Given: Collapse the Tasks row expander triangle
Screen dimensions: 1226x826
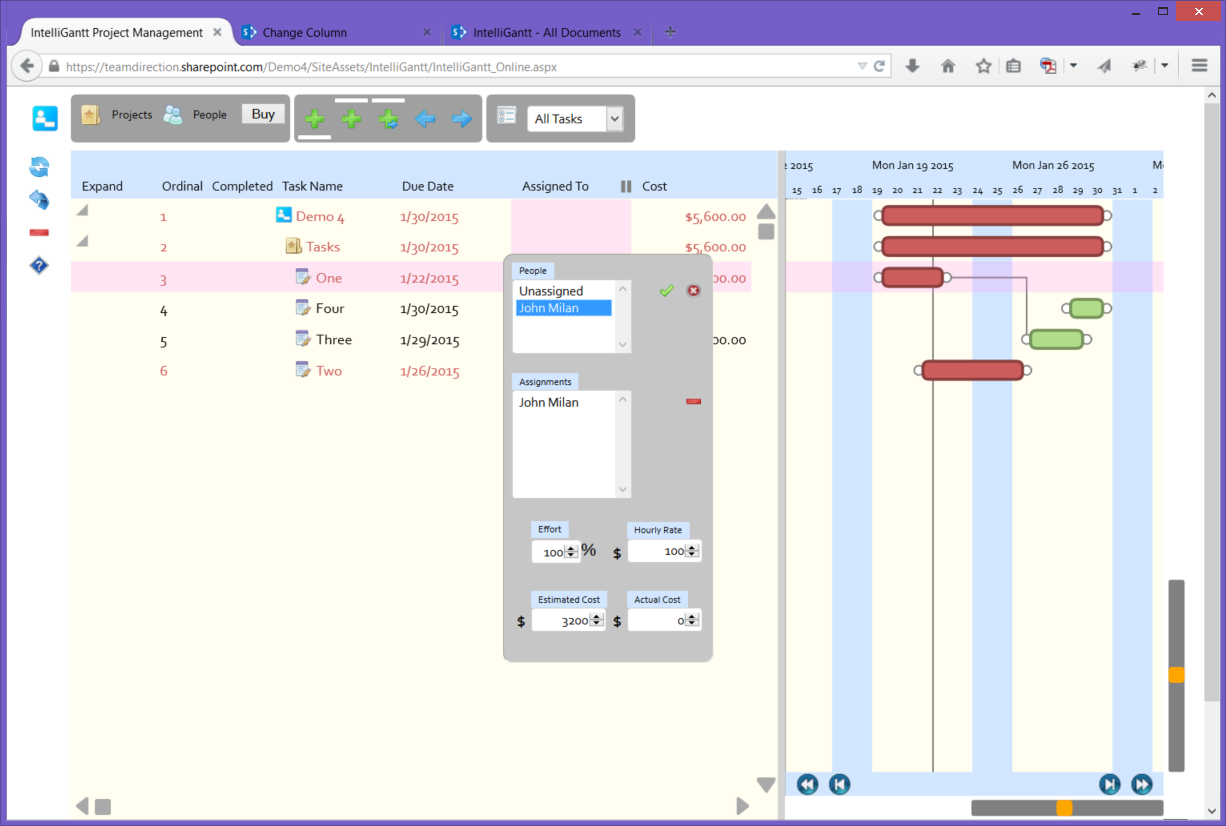Looking at the screenshot, I should coord(82,241).
